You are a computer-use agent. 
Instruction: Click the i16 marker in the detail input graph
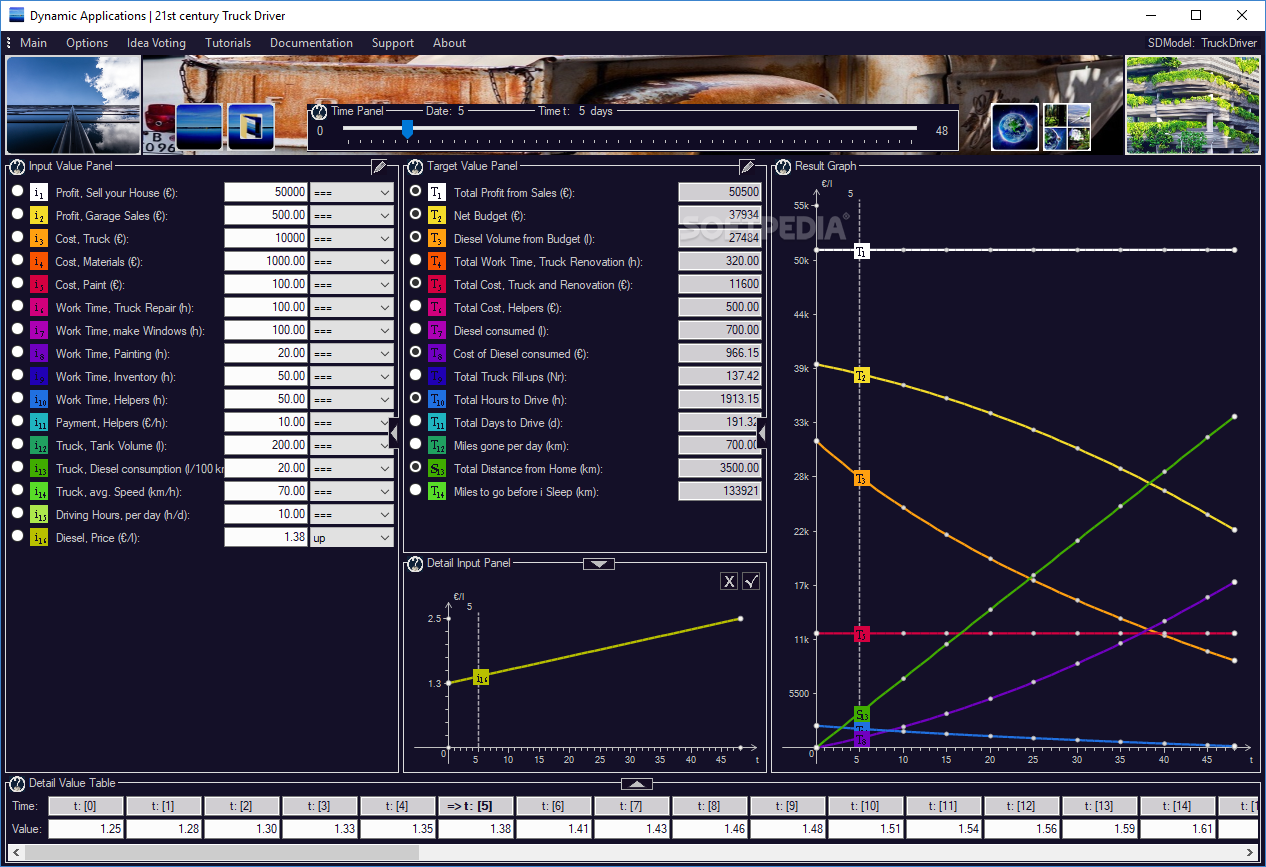pos(481,678)
